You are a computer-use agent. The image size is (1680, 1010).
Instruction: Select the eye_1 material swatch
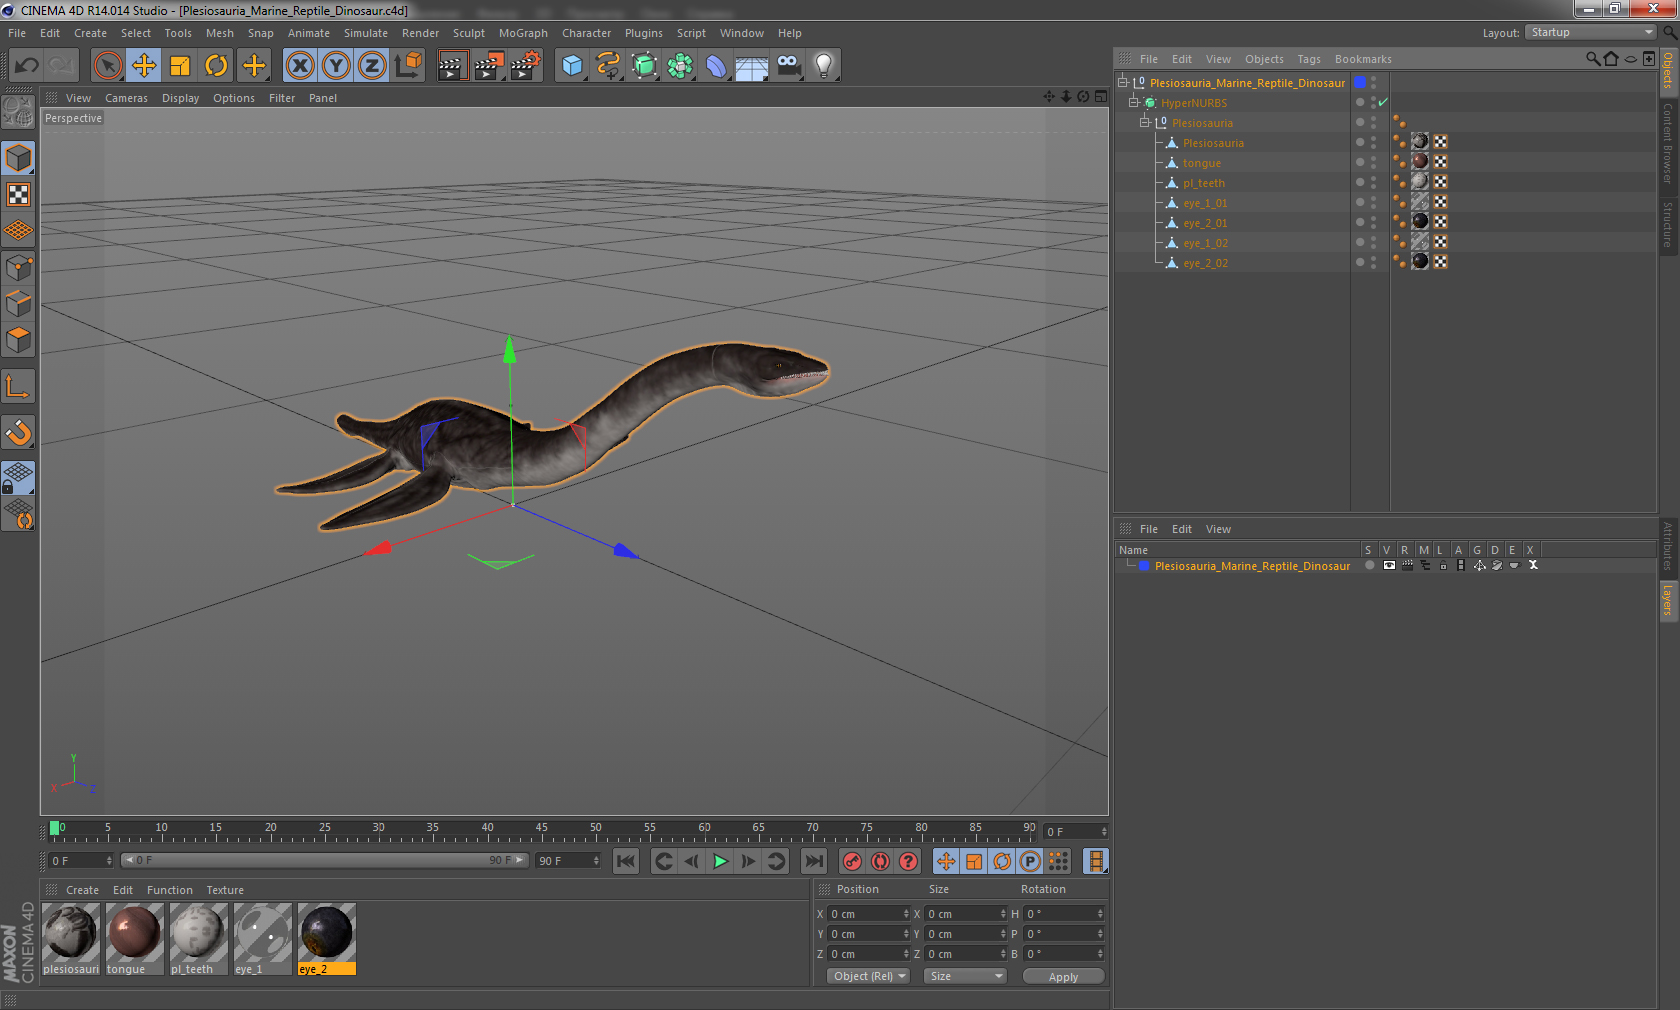tap(263, 933)
